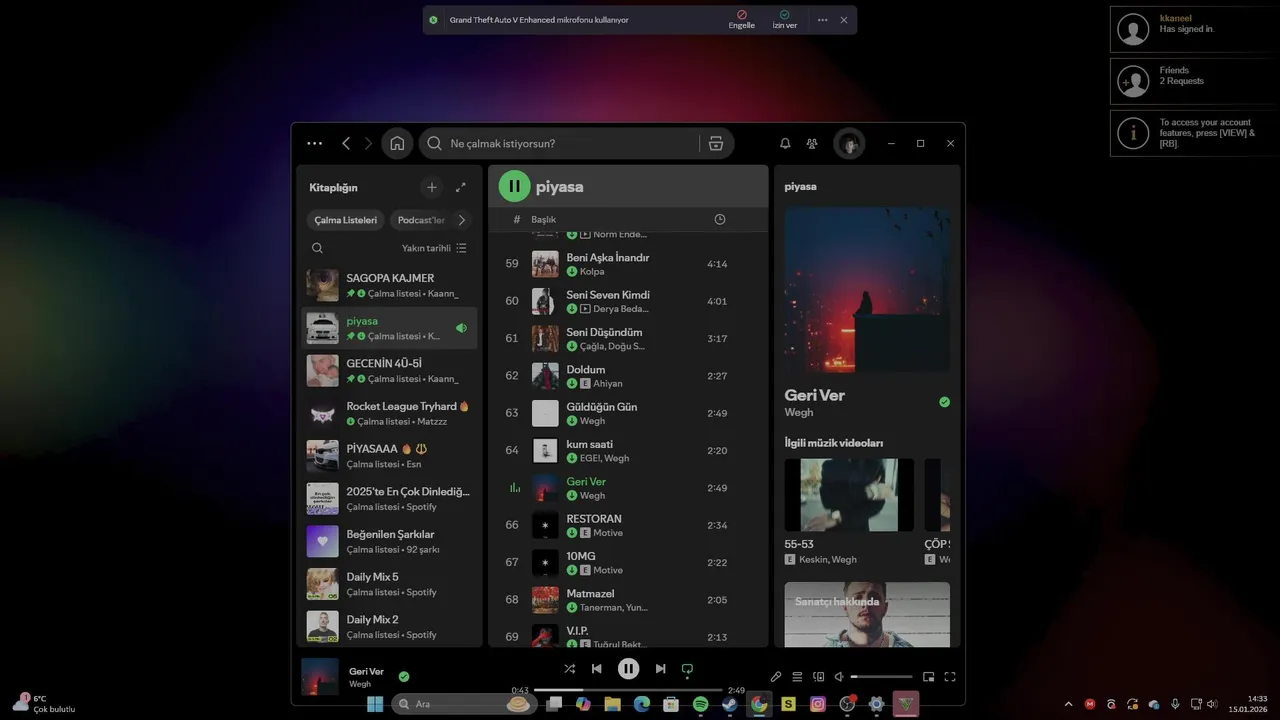Click Engelle in microphone notification

click(742, 20)
